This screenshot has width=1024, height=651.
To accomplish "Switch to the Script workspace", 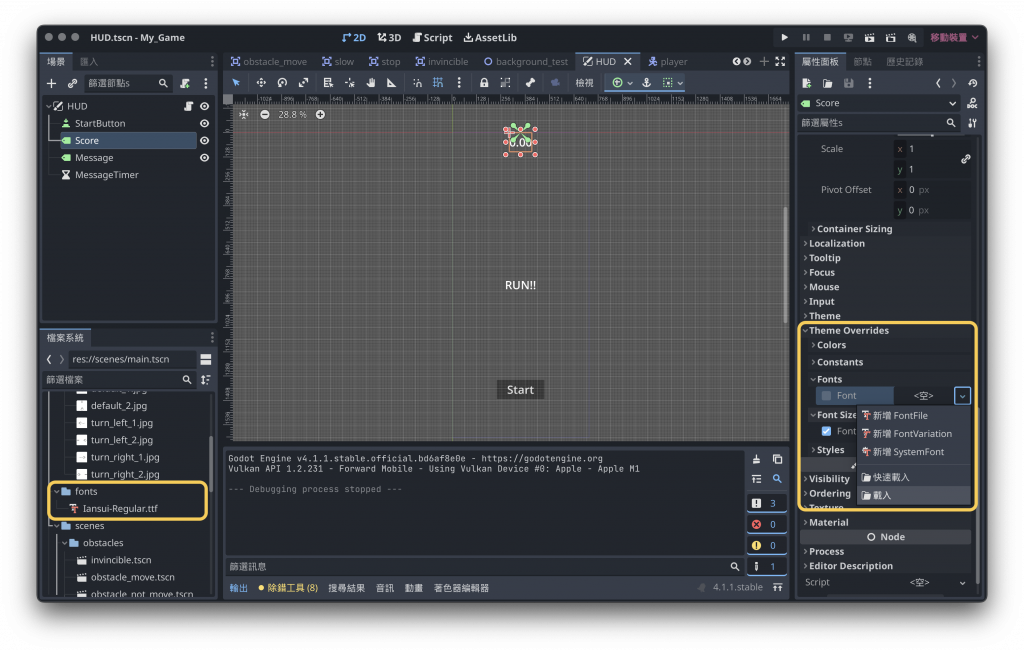I will click(432, 37).
